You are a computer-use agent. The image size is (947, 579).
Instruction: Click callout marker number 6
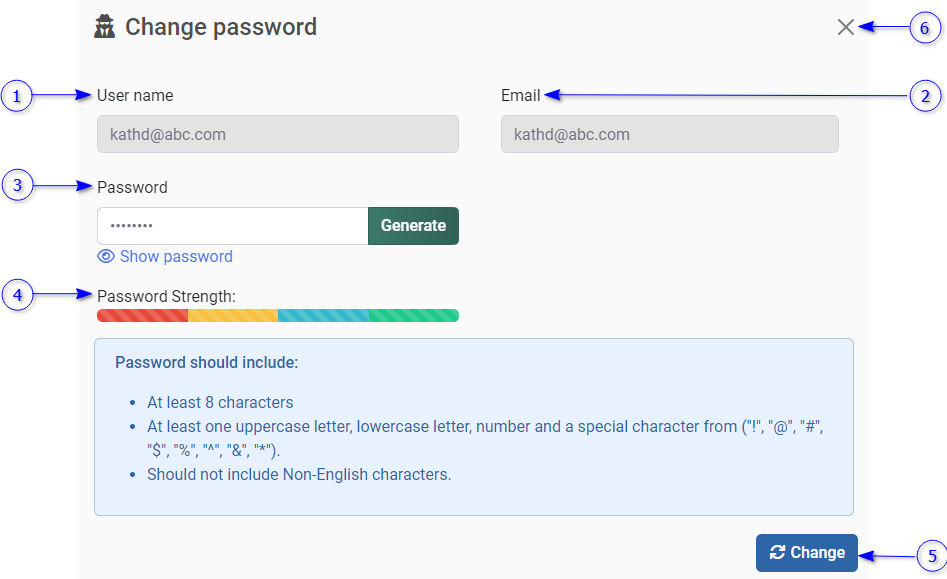(925, 28)
